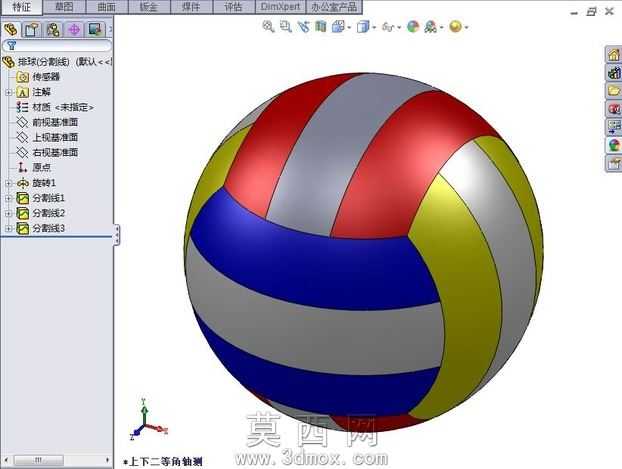Open Edit Appearance color ball

[413, 27]
